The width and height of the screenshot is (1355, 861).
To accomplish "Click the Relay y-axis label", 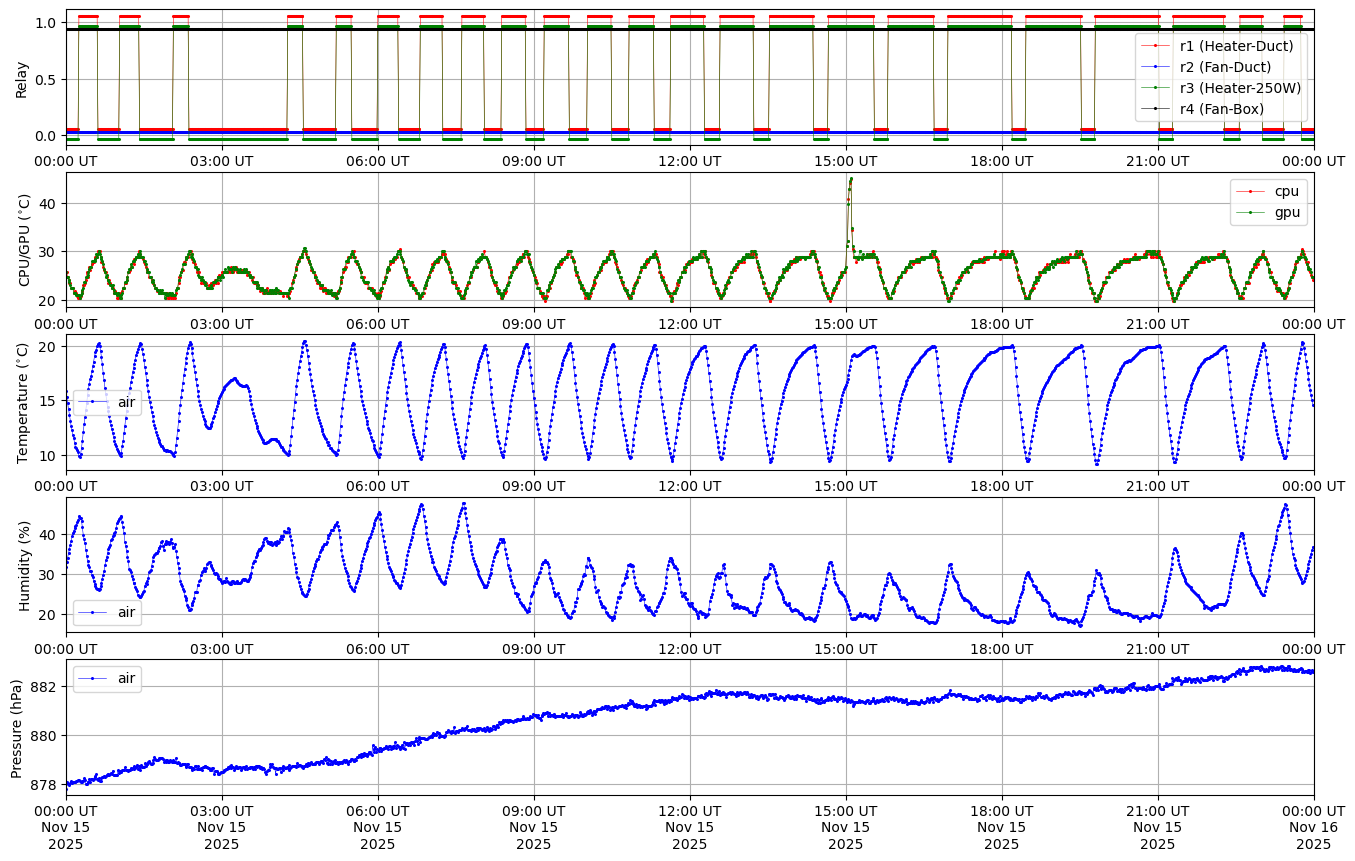I will 22,78.
